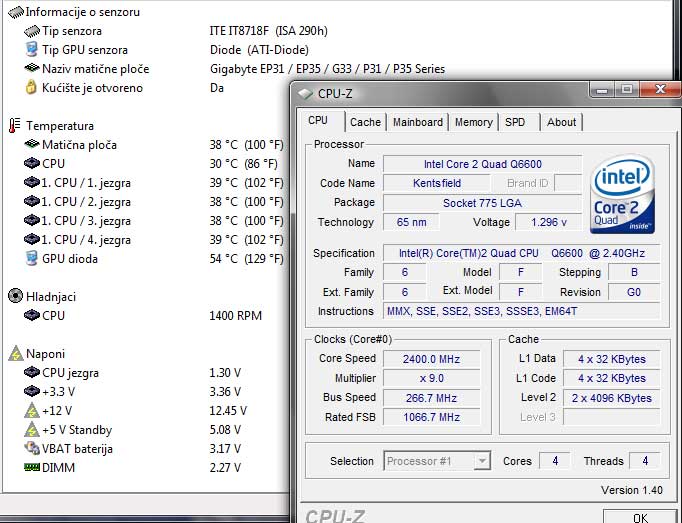
Task: Click the fan icon next to Hladnjaci
Action: (x=14, y=297)
